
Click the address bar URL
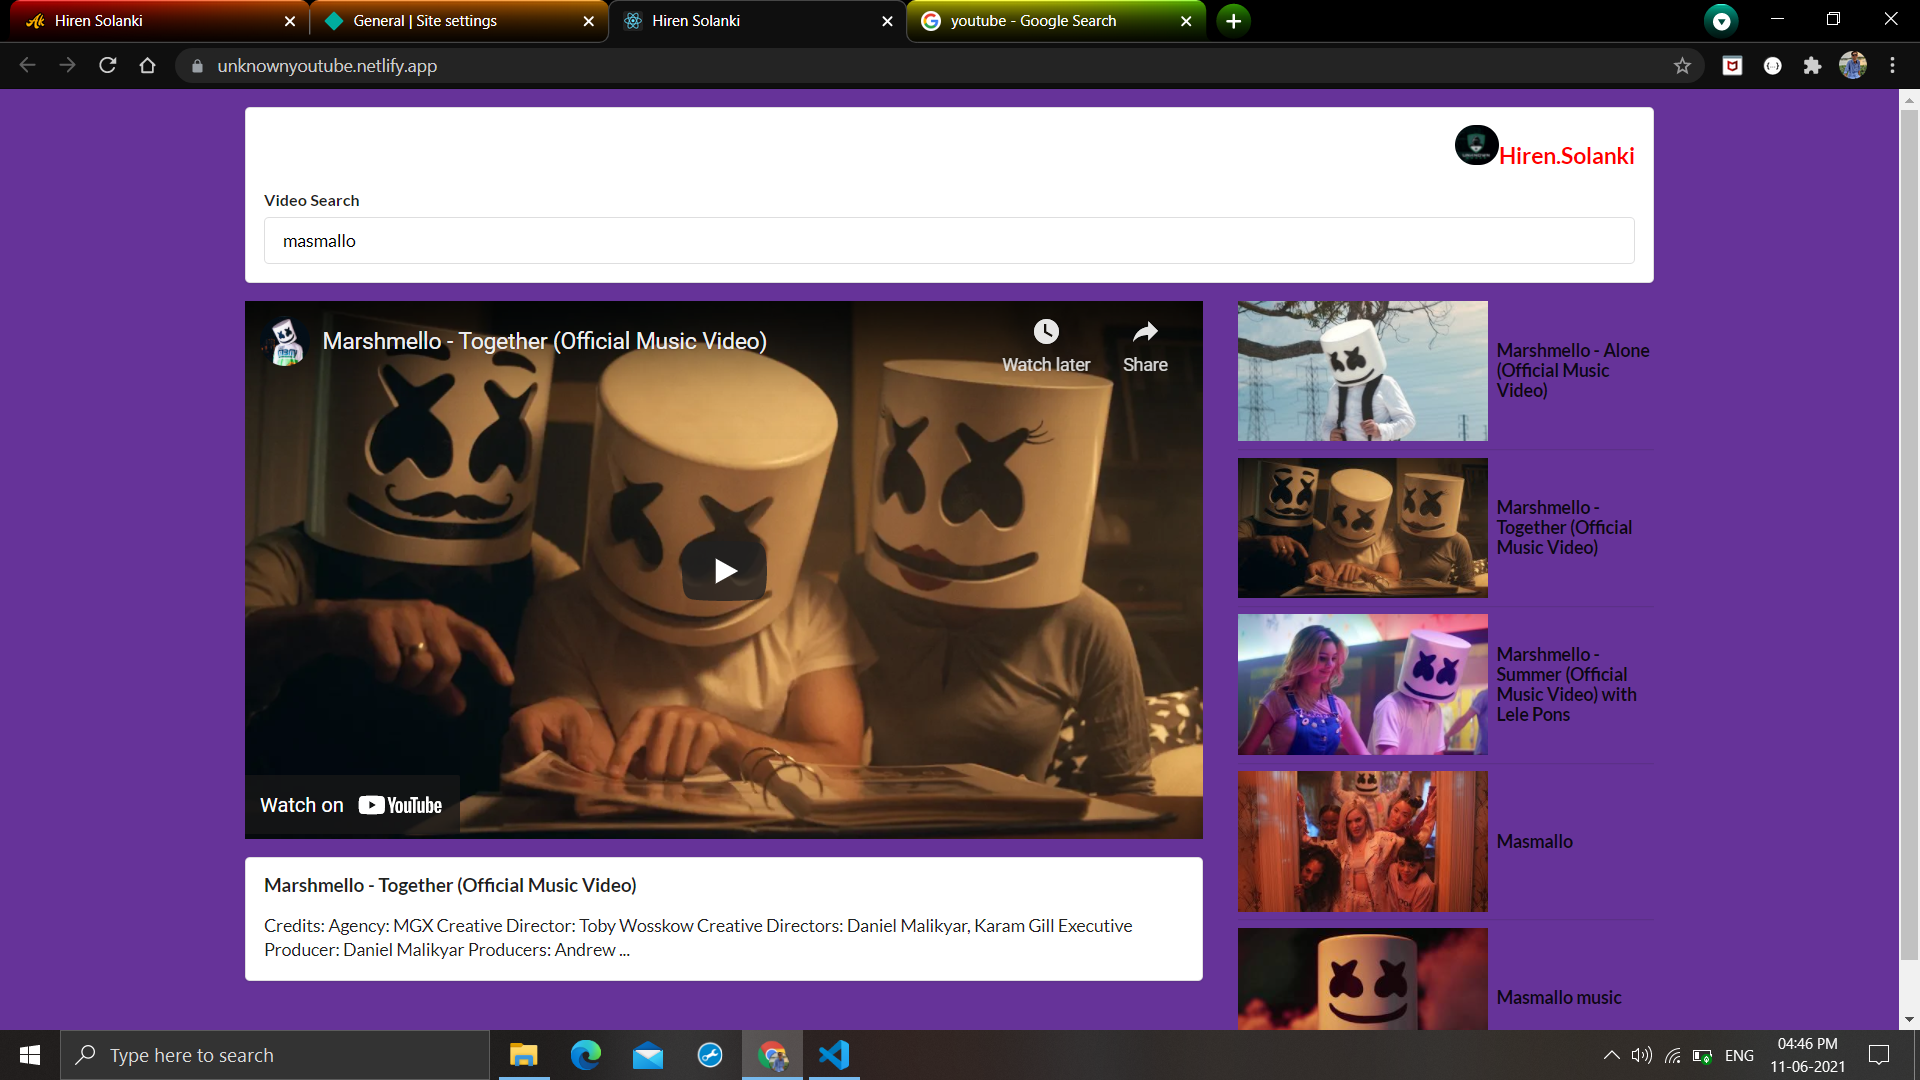coord(327,66)
